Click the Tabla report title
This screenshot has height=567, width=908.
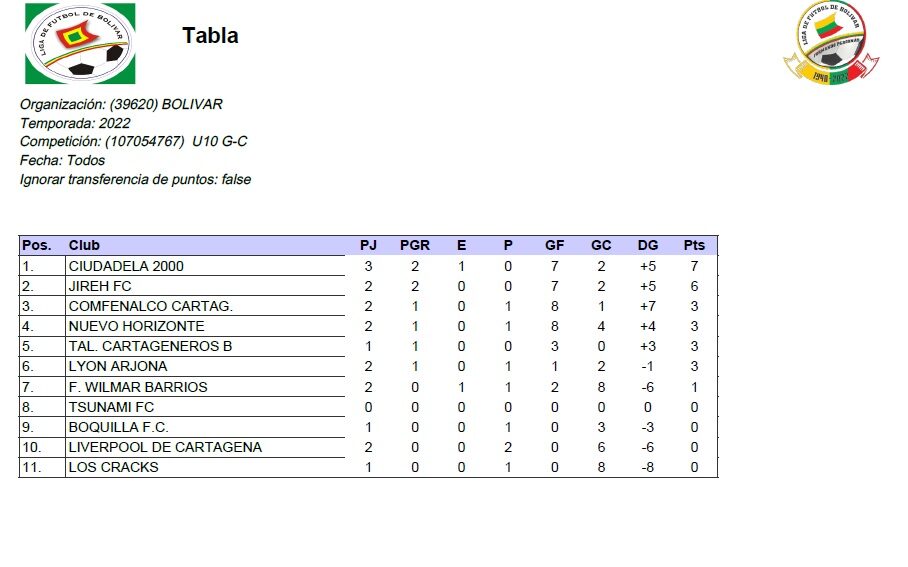tap(210, 36)
